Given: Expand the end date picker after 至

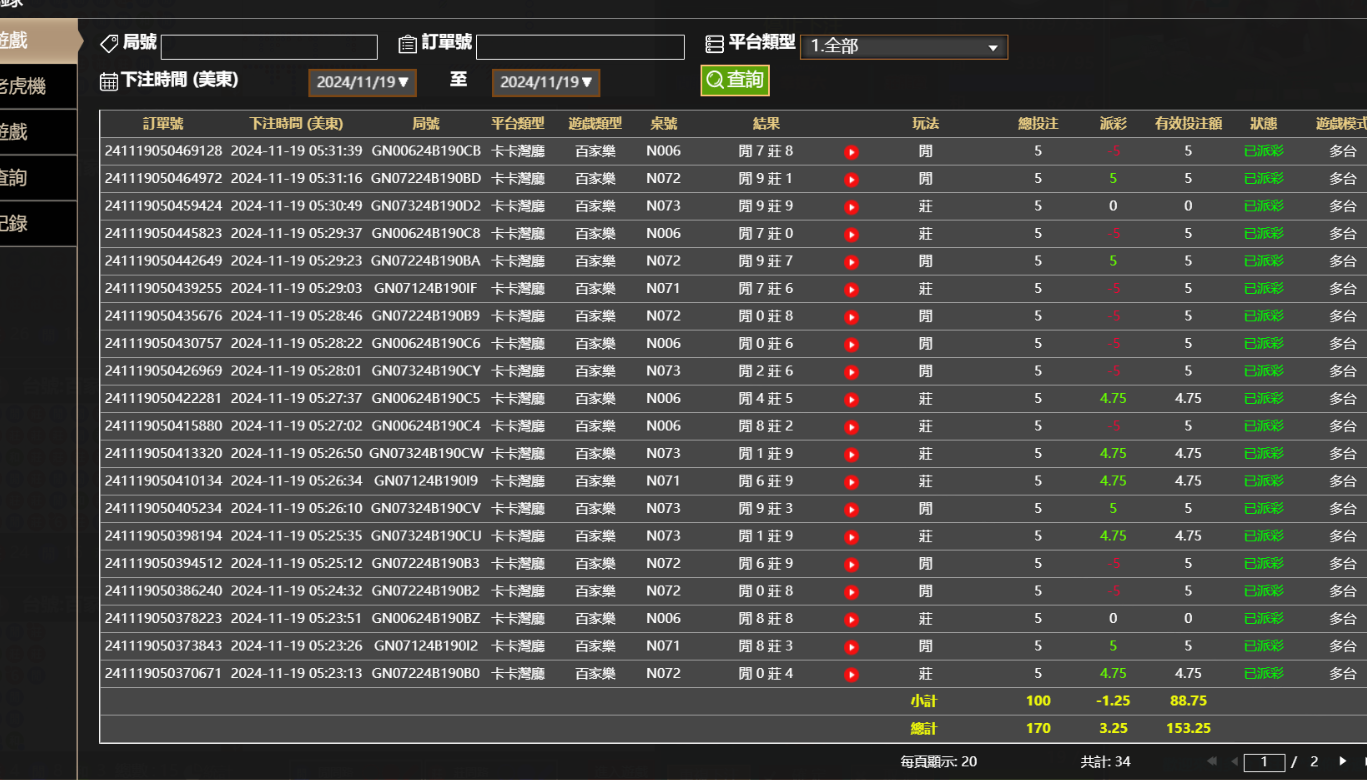Looking at the screenshot, I should point(546,83).
